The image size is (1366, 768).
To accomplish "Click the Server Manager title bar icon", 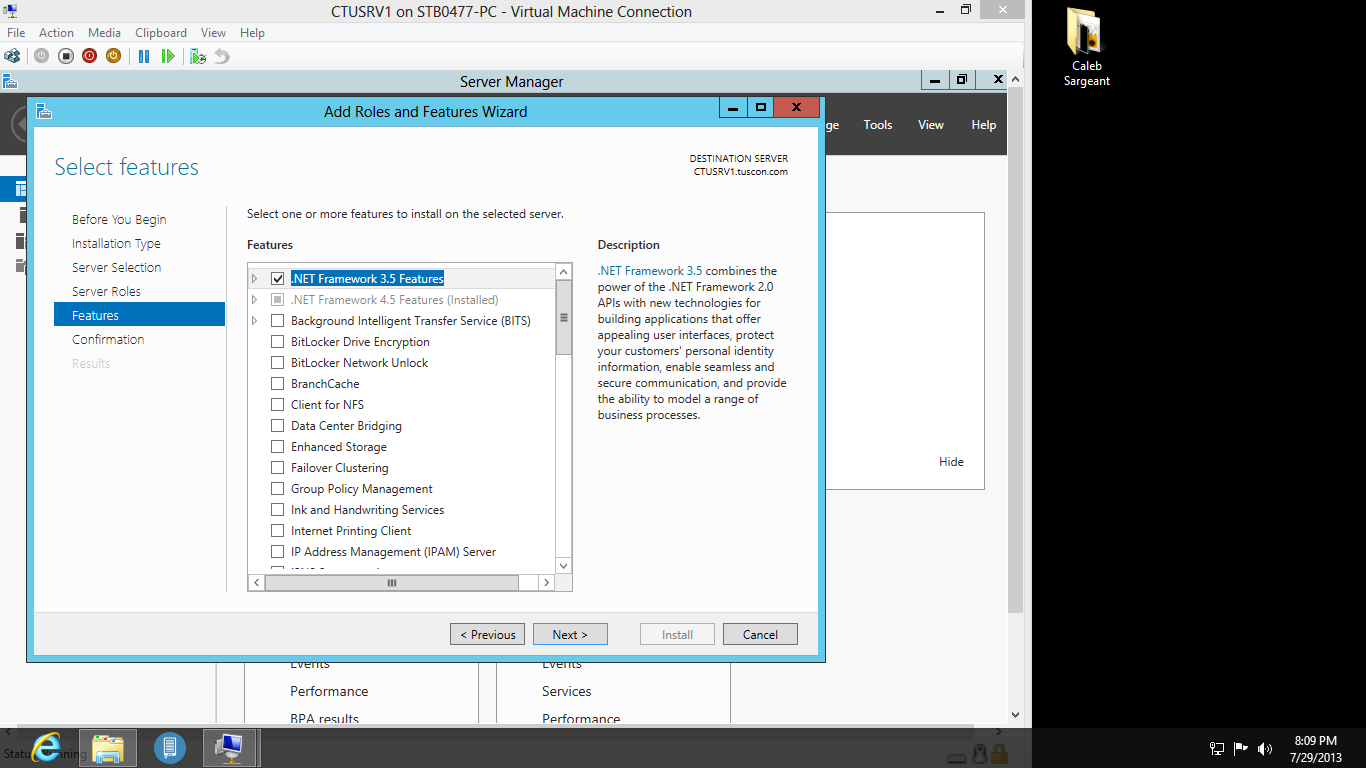I will pyautogui.click(x=10, y=81).
